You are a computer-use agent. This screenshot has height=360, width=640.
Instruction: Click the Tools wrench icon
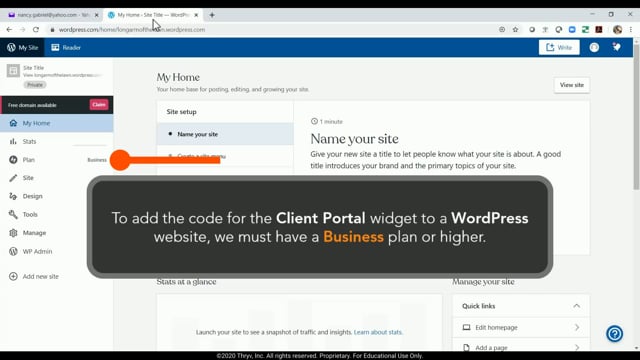click(13, 214)
